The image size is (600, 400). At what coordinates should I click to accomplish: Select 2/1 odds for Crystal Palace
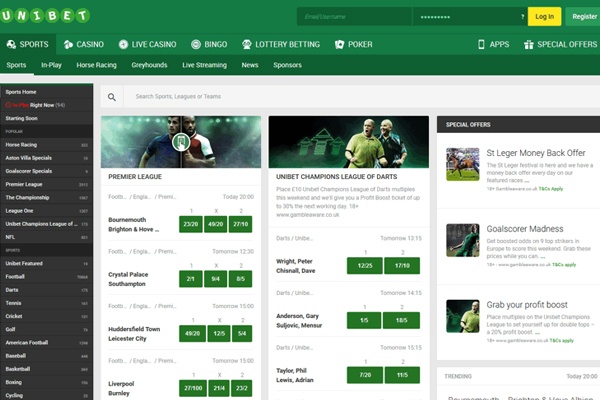click(191, 279)
